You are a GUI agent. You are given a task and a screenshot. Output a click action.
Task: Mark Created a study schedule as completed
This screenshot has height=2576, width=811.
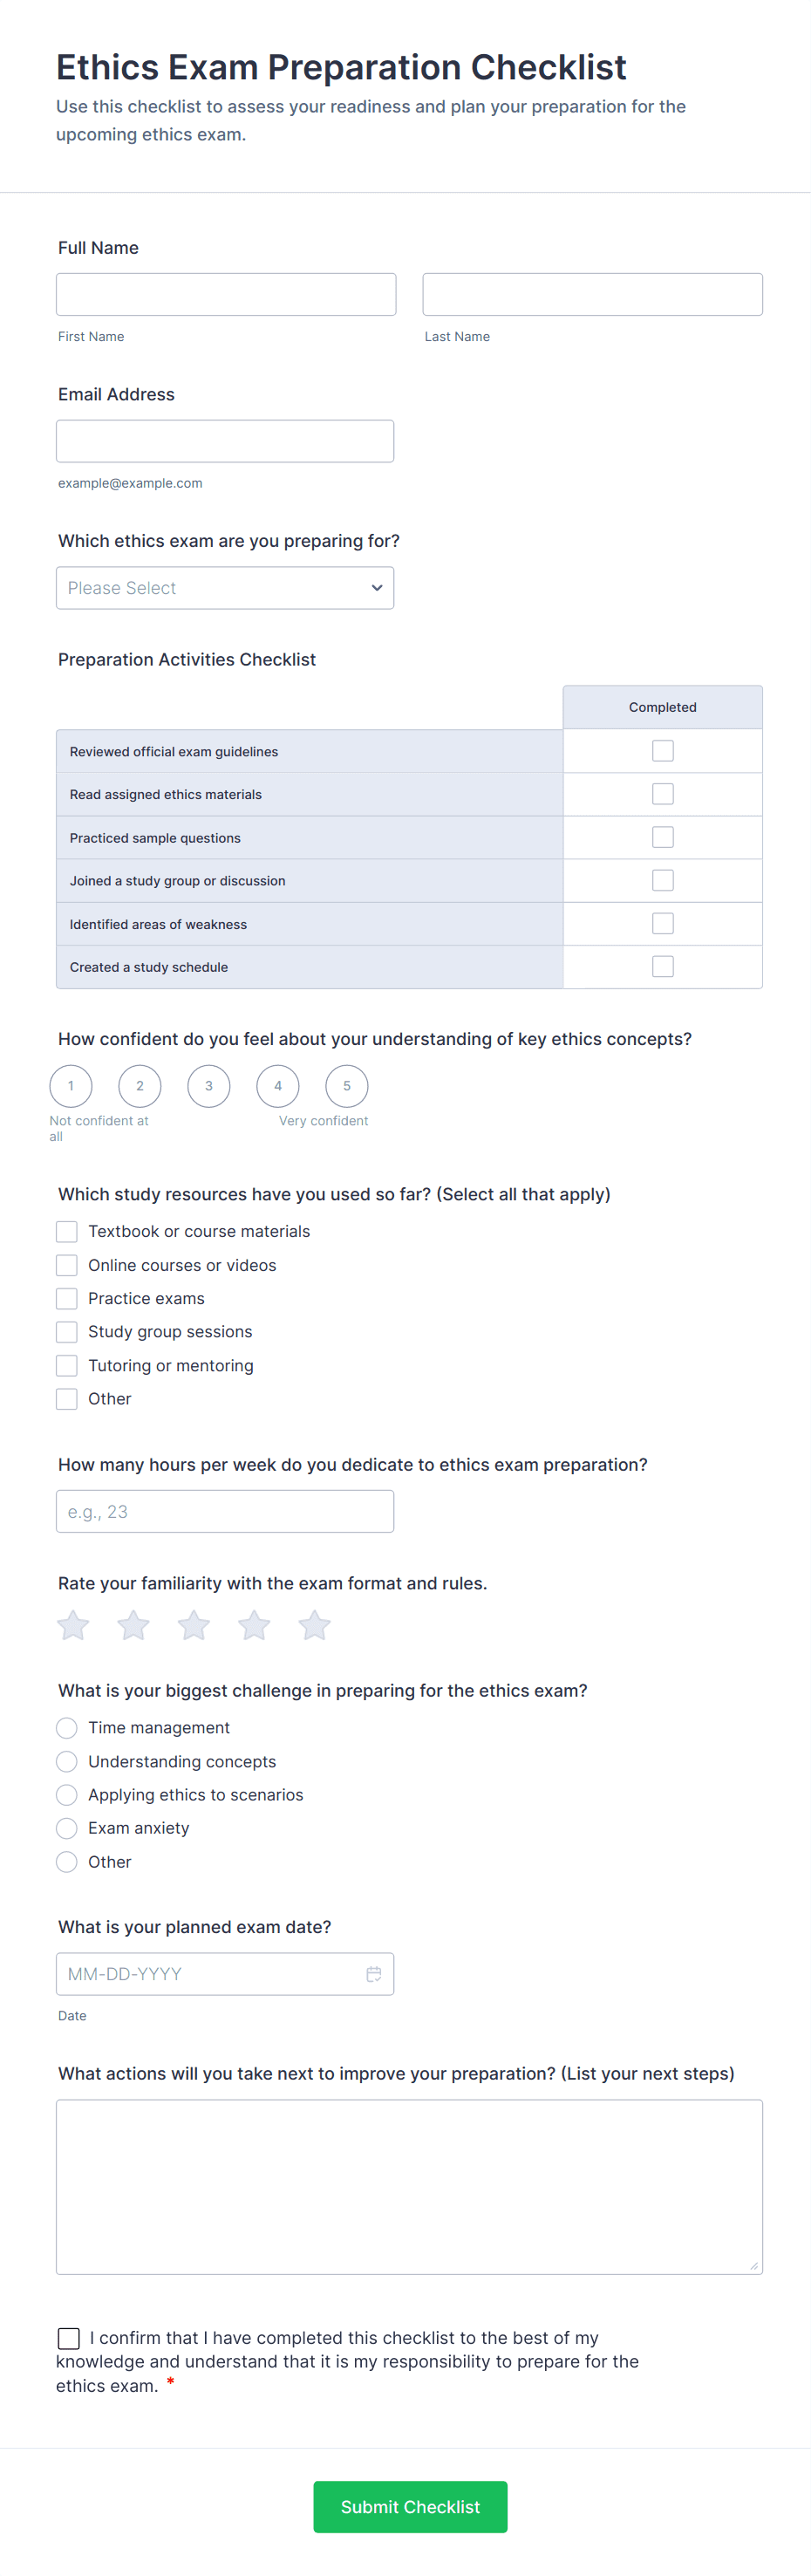tap(663, 967)
